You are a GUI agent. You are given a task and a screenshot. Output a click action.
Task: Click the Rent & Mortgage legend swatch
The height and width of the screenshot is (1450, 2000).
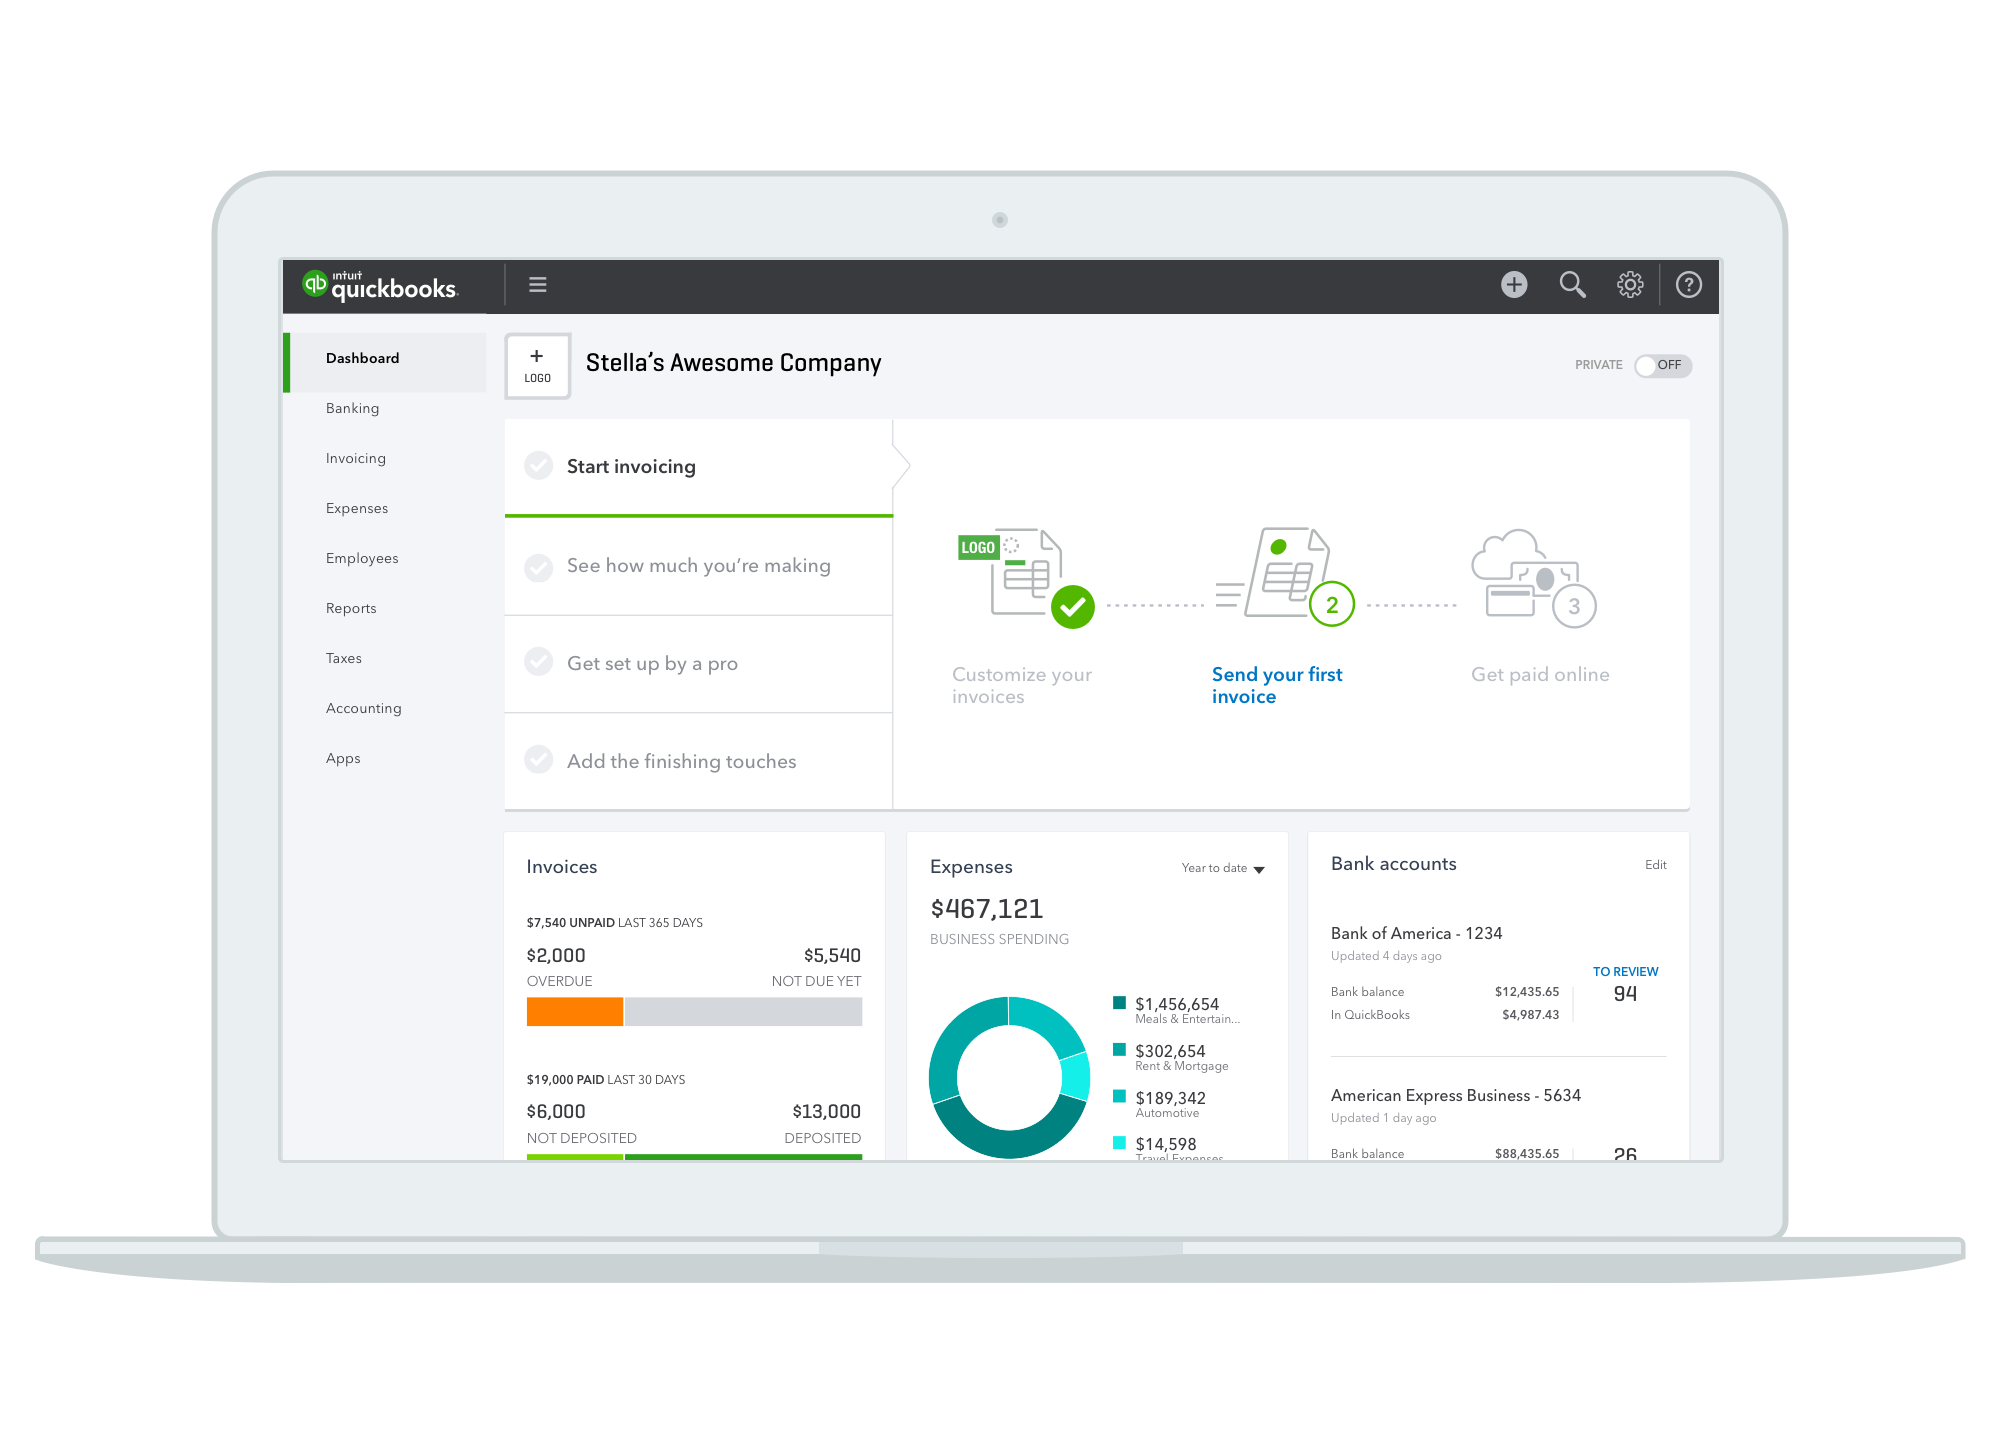pos(1120,1050)
